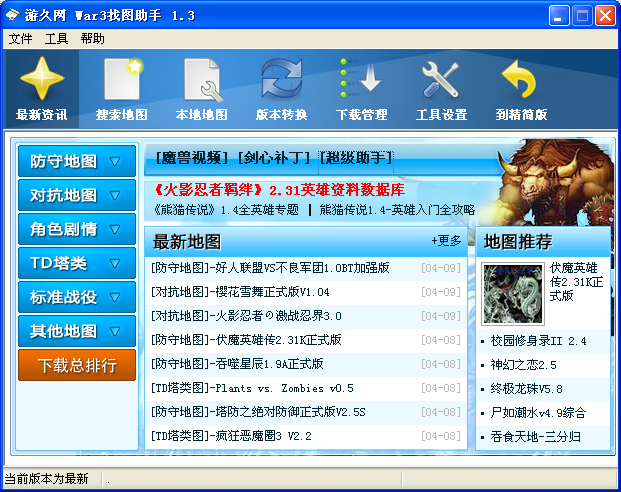Image resolution: width=621 pixels, height=492 pixels.
Task: Open 伏魔英雄传2.31K正式版 recommended title
Action: pos(576,282)
